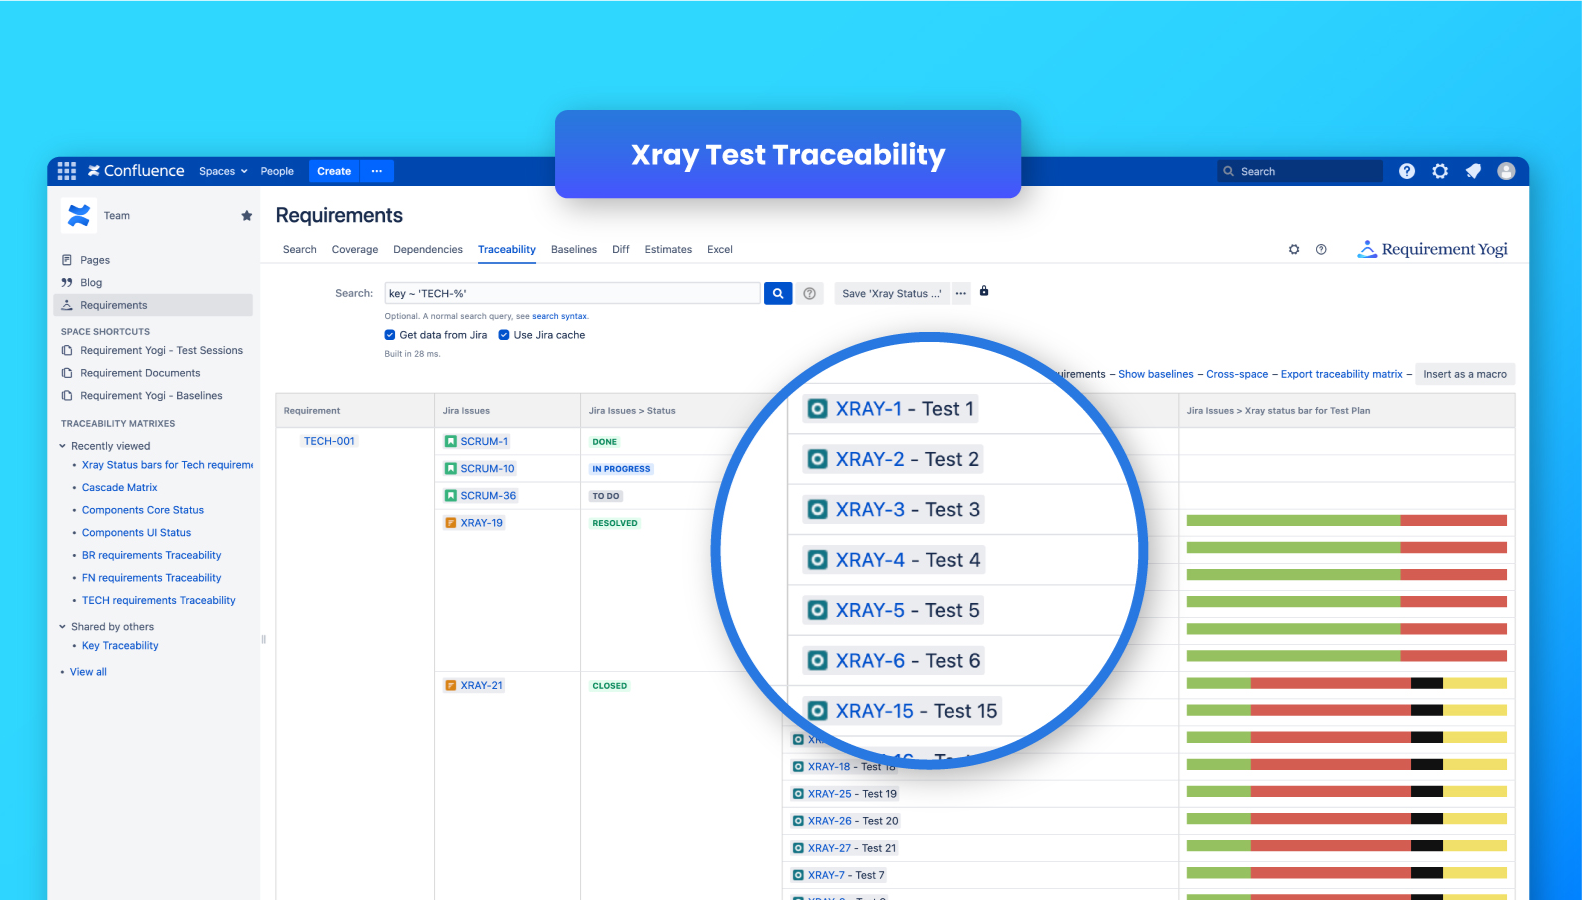Open the Excel tab
1582x900 pixels.
pyautogui.click(x=720, y=250)
